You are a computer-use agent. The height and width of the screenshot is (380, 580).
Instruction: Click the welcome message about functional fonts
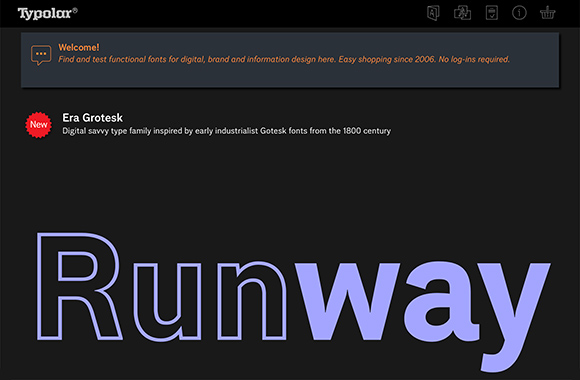[x=284, y=59]
